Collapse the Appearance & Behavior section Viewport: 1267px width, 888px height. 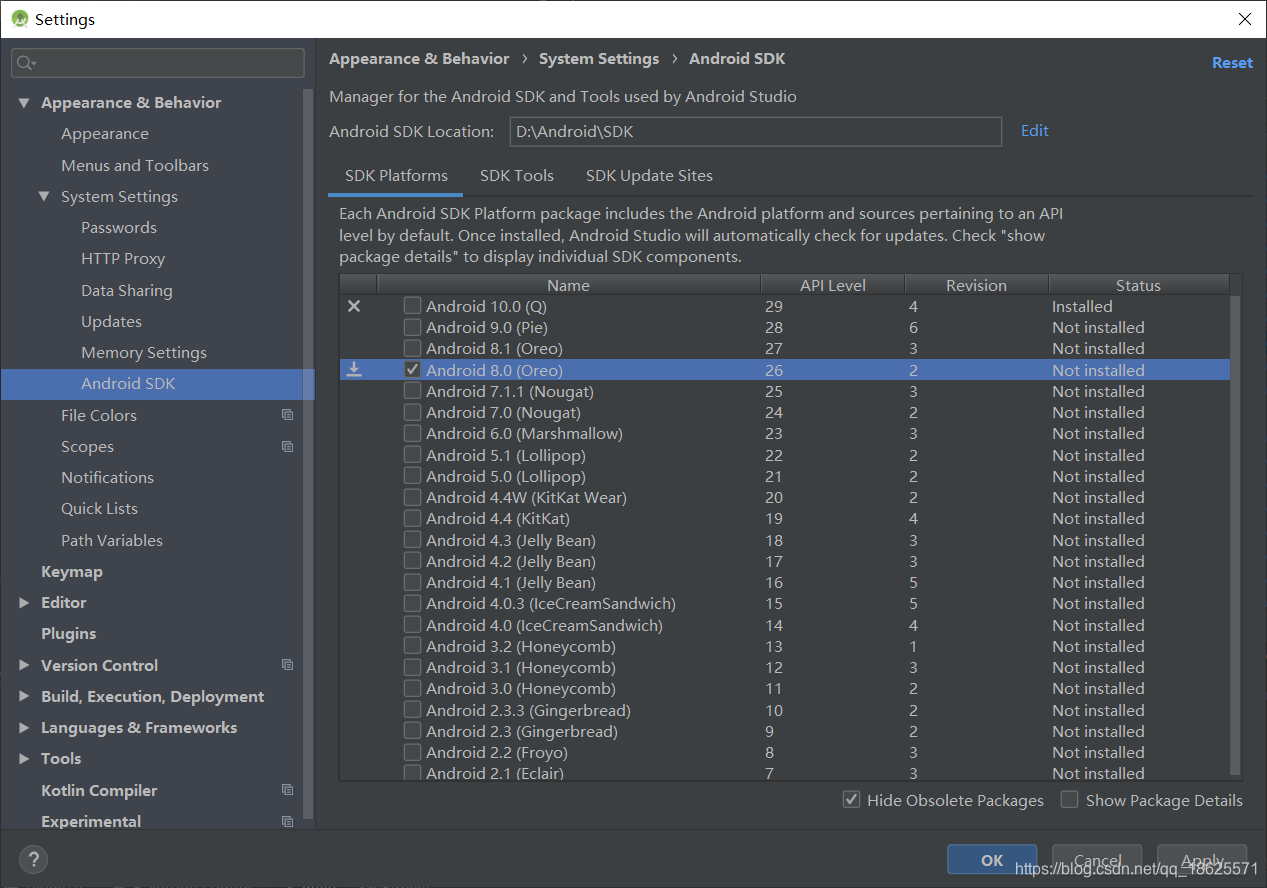point(24,103)
